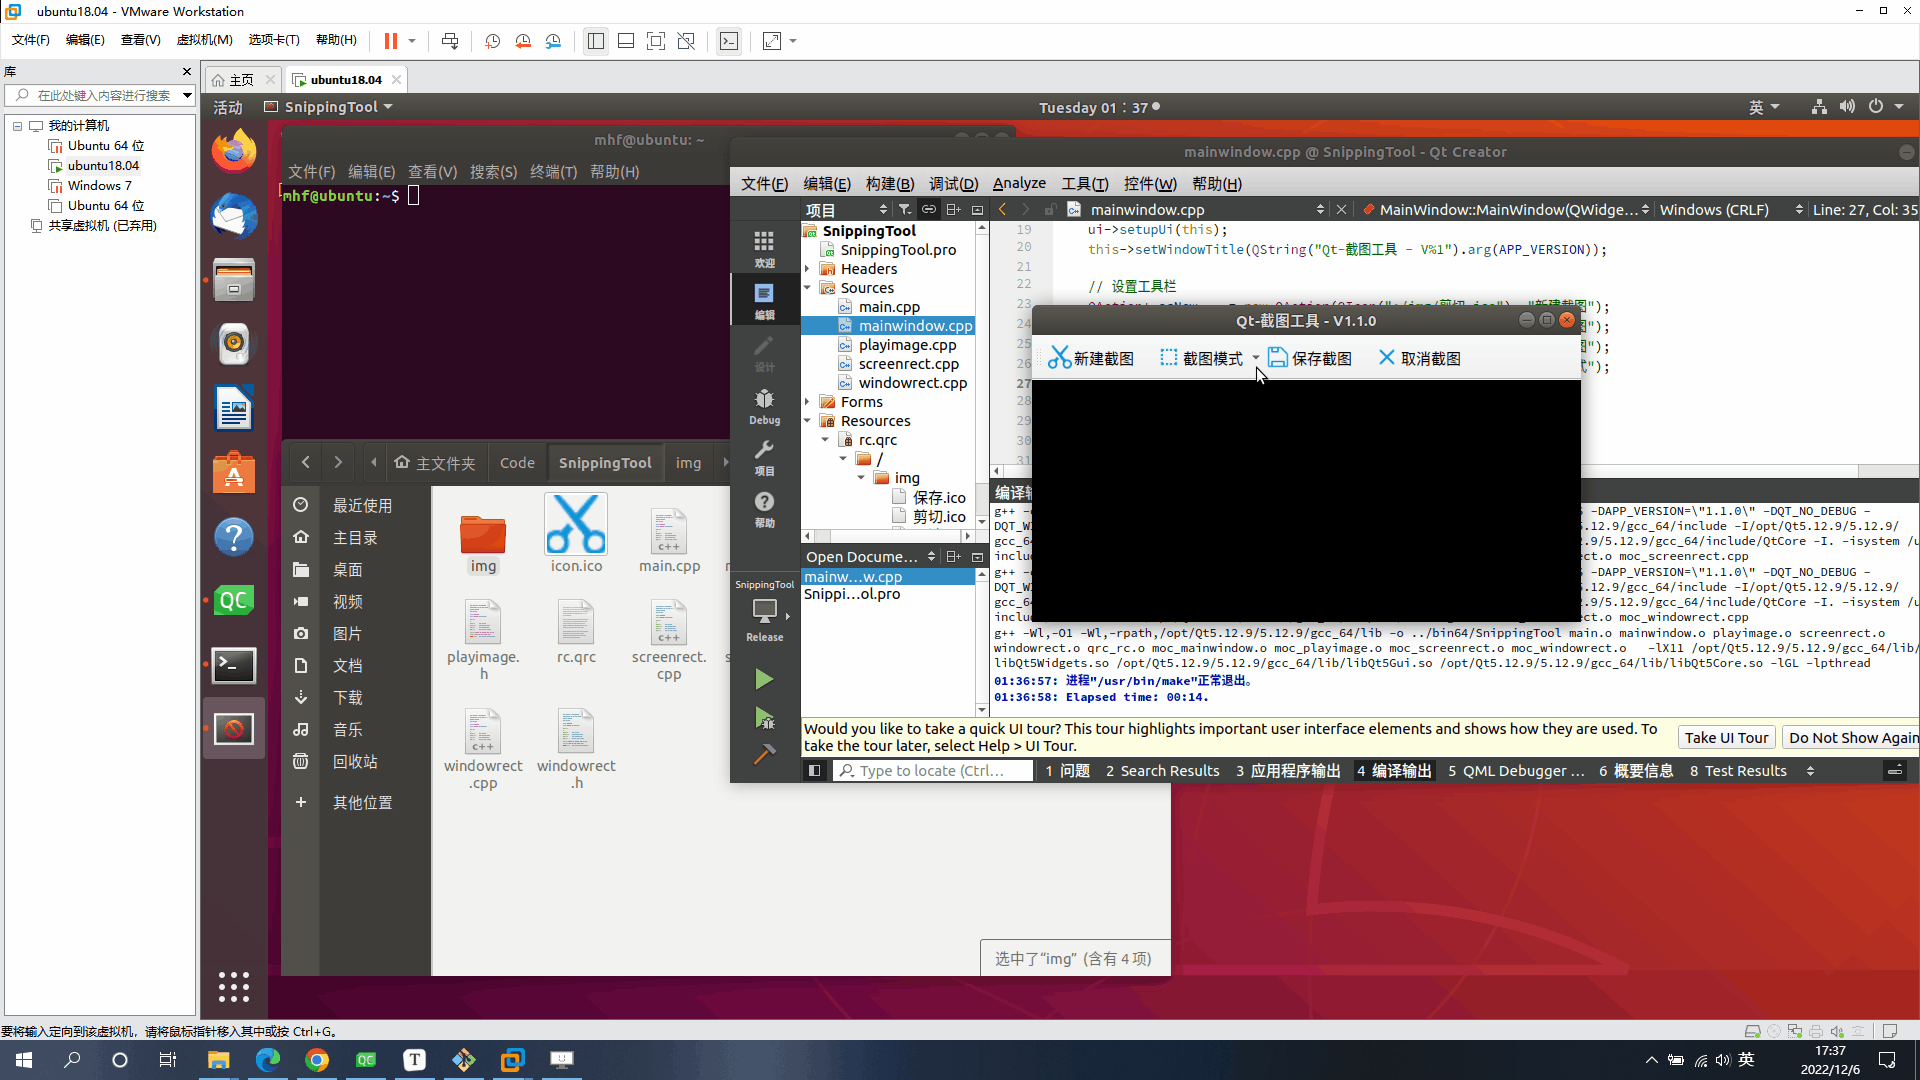Click the Build hammer icon
The height and width of the screenshot is (1080, 1920).
pos(764,755)
